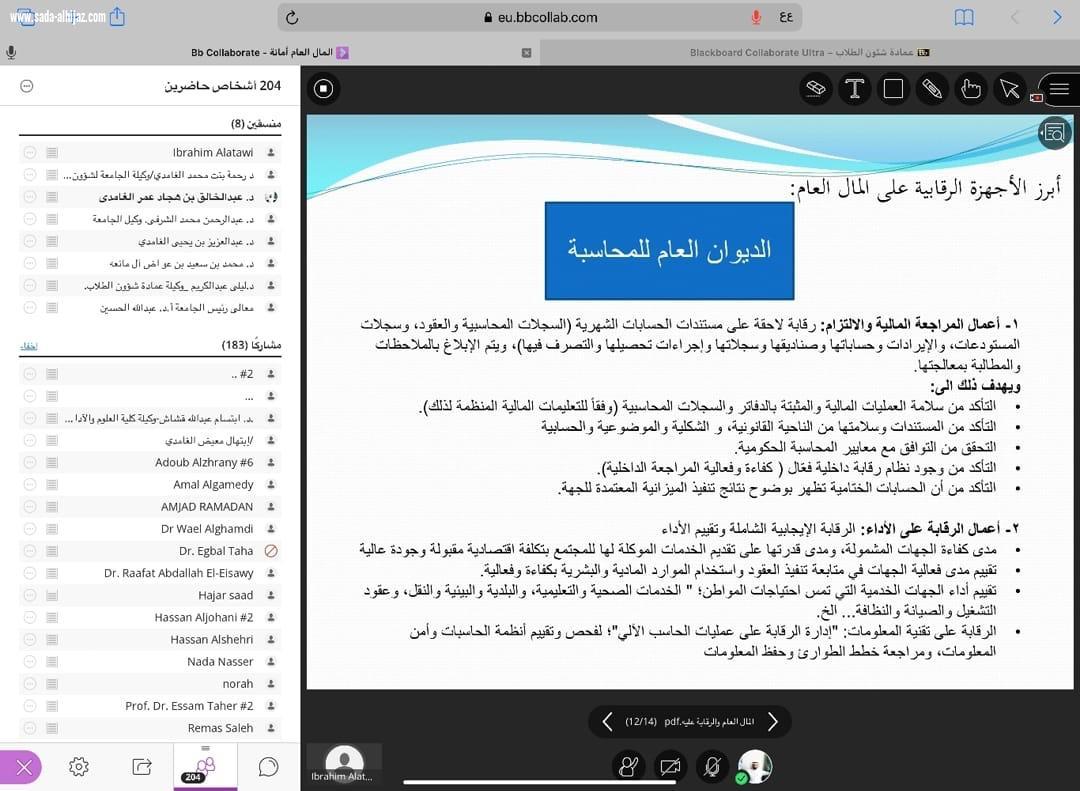Unmute your microphone

712,766
